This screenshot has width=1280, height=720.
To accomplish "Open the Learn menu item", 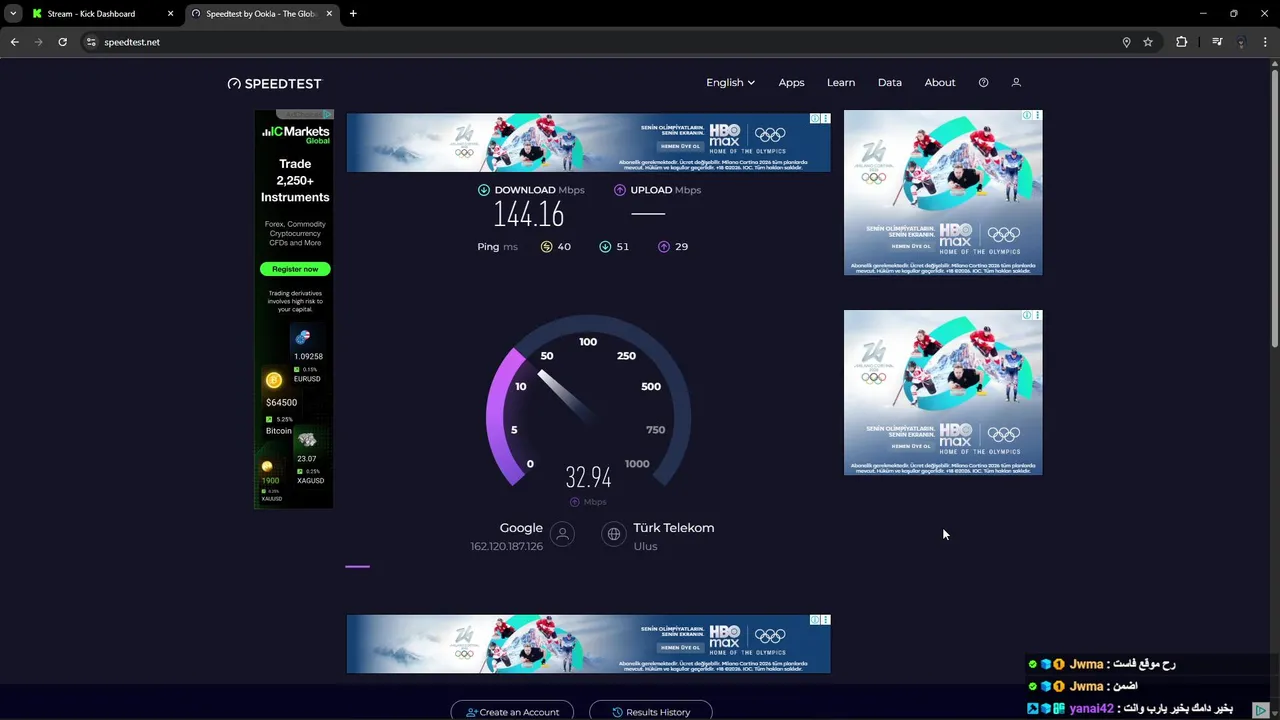I will [841, 83].
